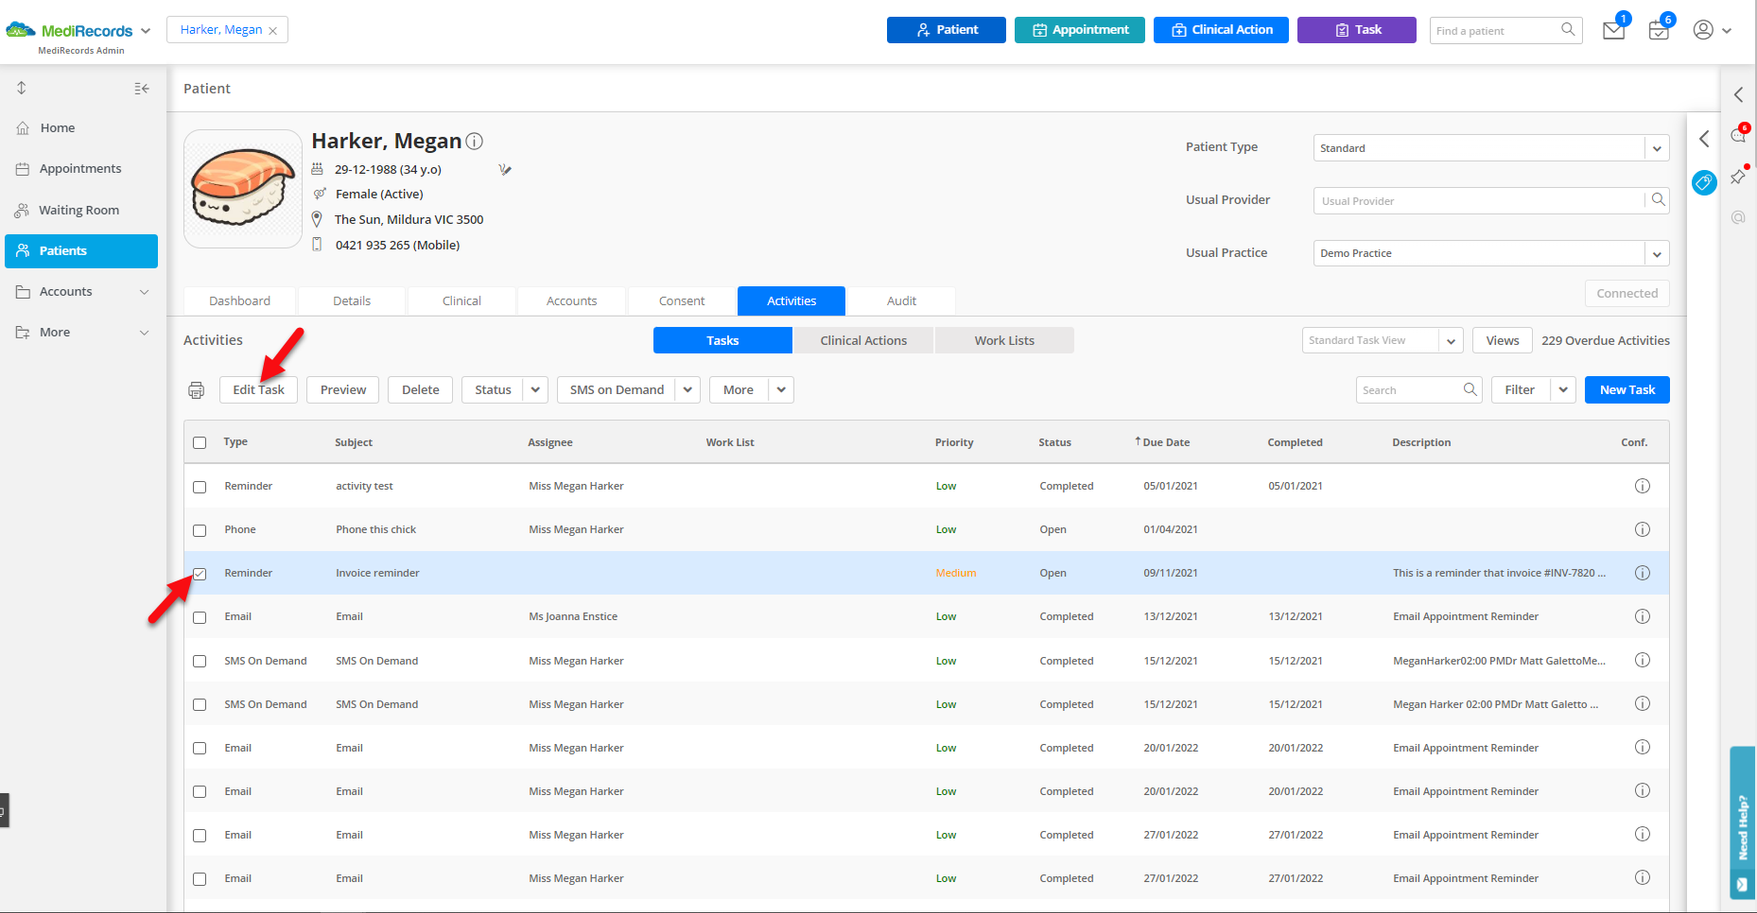
Task: Switch to the Consent tab
Action: pyautogui.click(x=682, y=301)
